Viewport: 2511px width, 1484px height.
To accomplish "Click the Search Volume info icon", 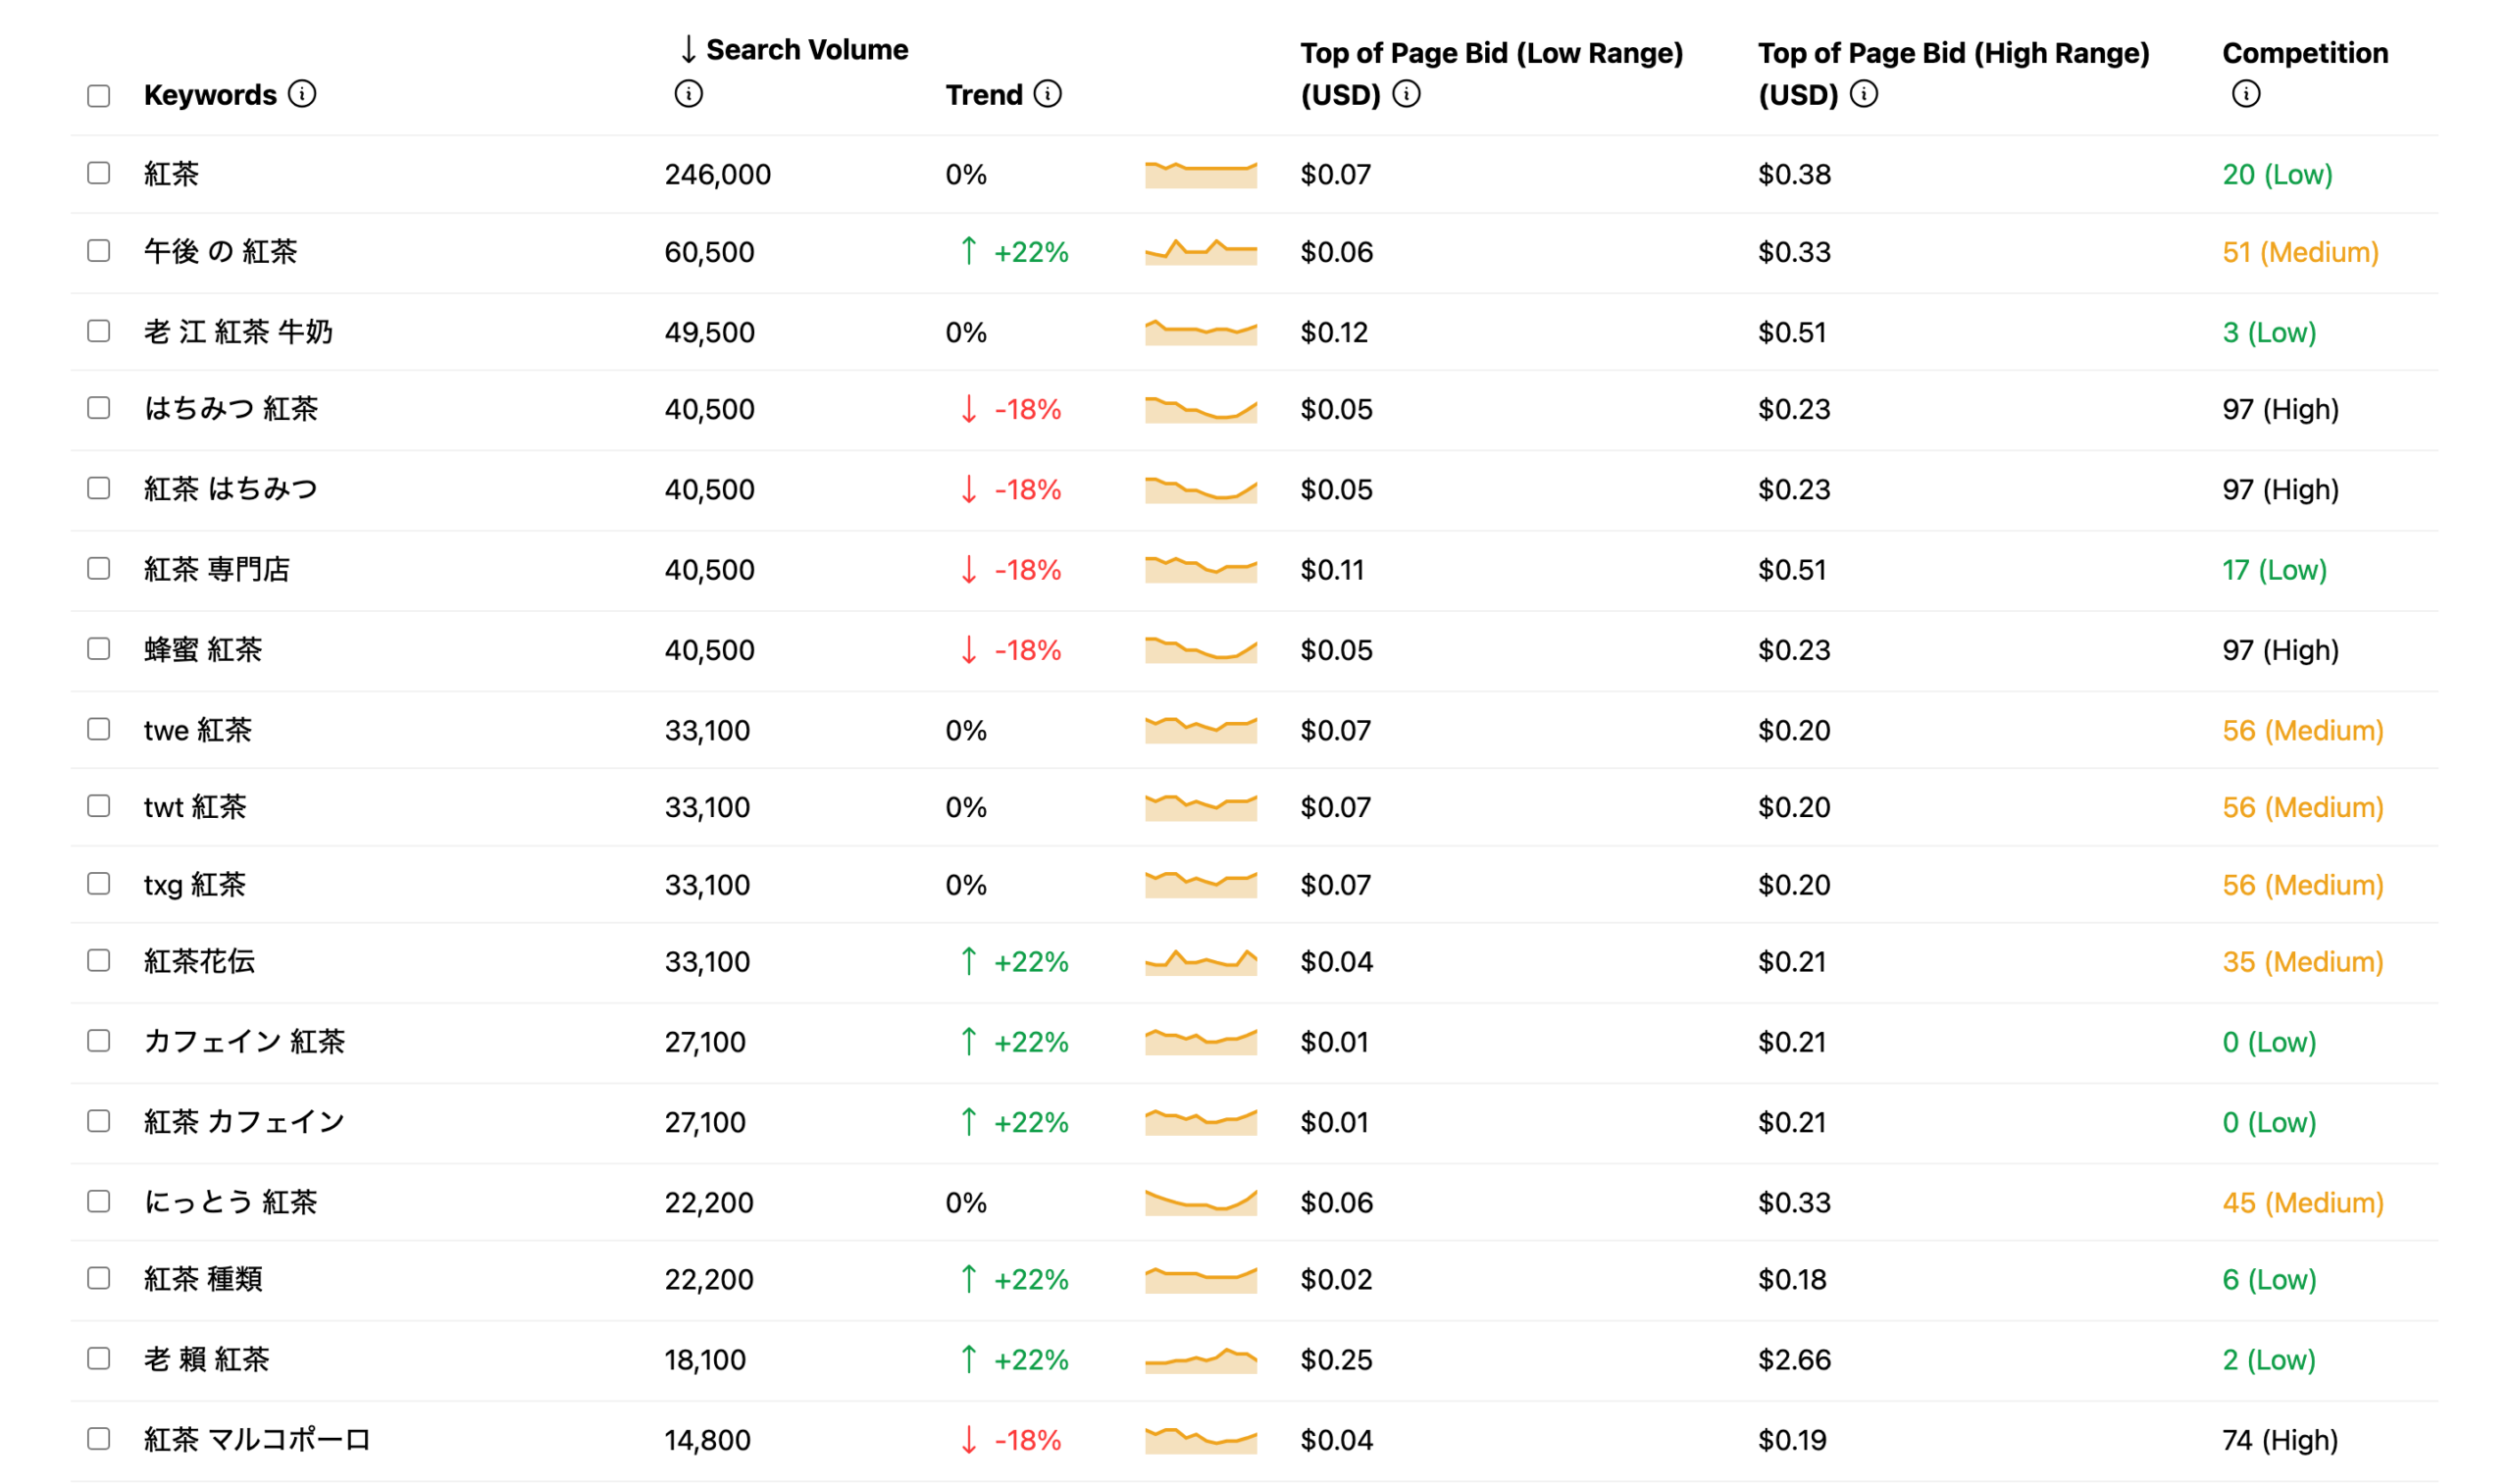I will (688, 94).
